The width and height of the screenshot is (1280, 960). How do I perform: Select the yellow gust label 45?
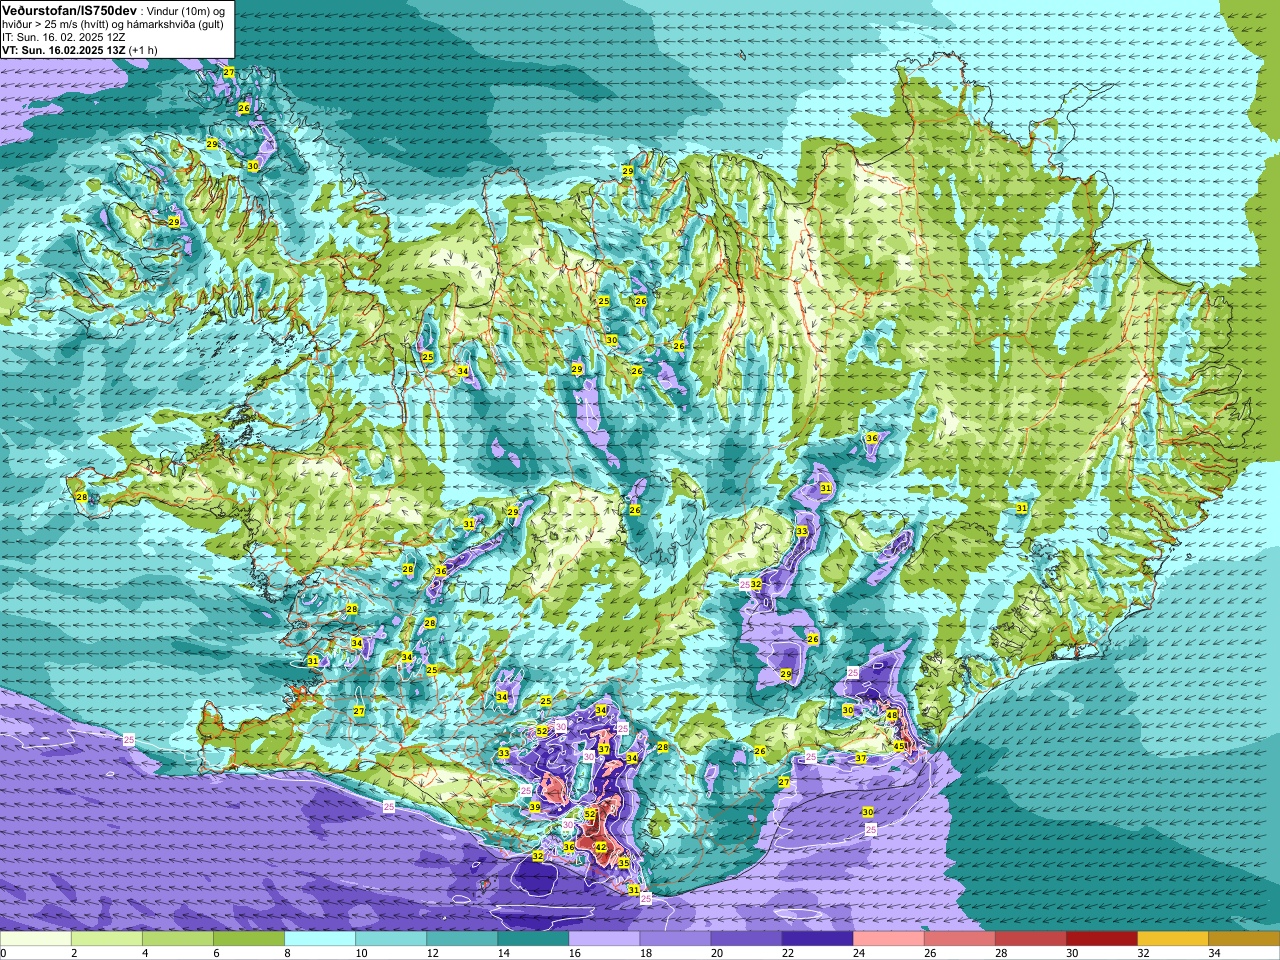click(x=899, y=746)
